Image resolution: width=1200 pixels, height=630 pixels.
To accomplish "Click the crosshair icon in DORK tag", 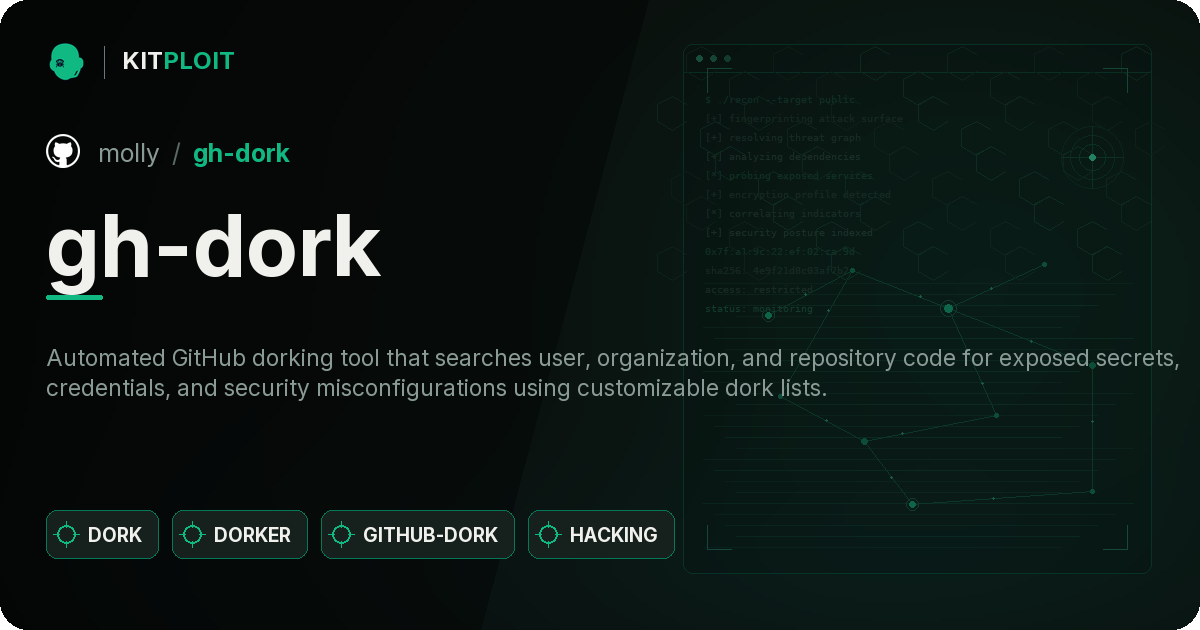I will (67, 535).
